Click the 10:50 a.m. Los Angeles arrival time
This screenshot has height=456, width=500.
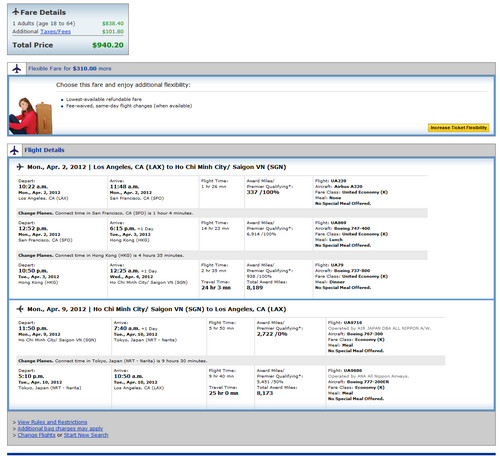point(128,376)
